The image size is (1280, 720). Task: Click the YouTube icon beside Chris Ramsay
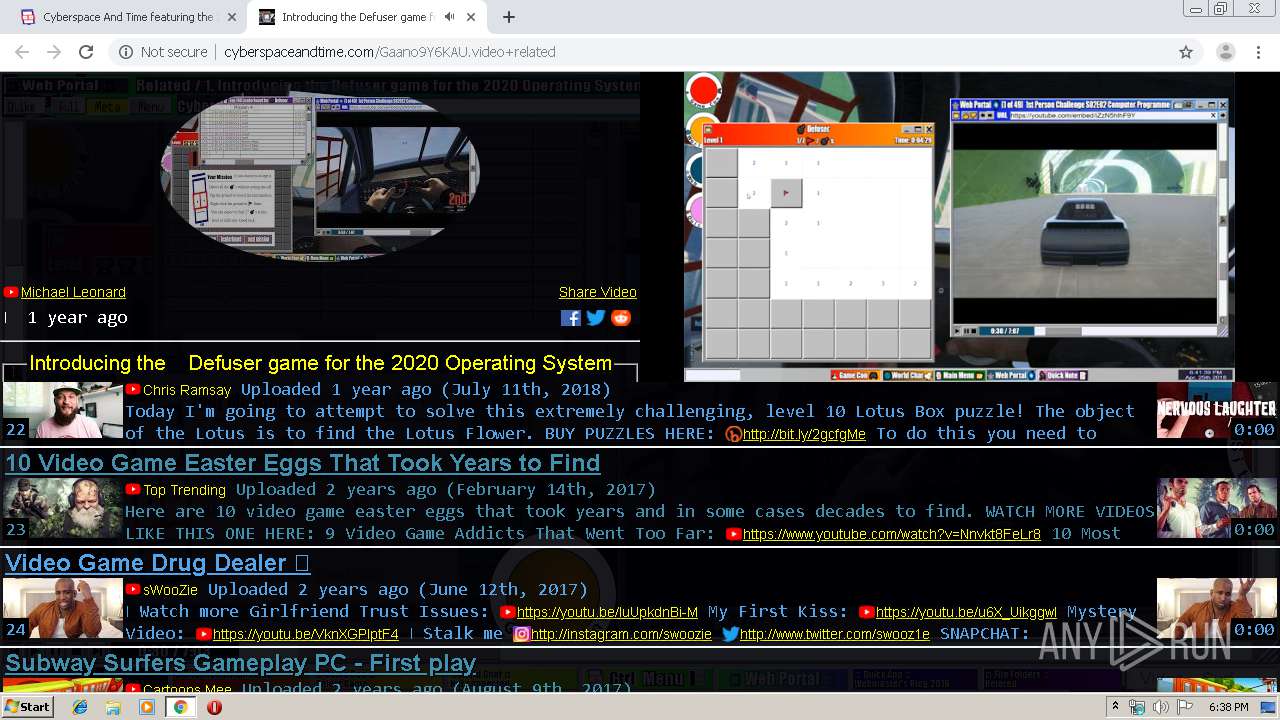click(132, 390)
